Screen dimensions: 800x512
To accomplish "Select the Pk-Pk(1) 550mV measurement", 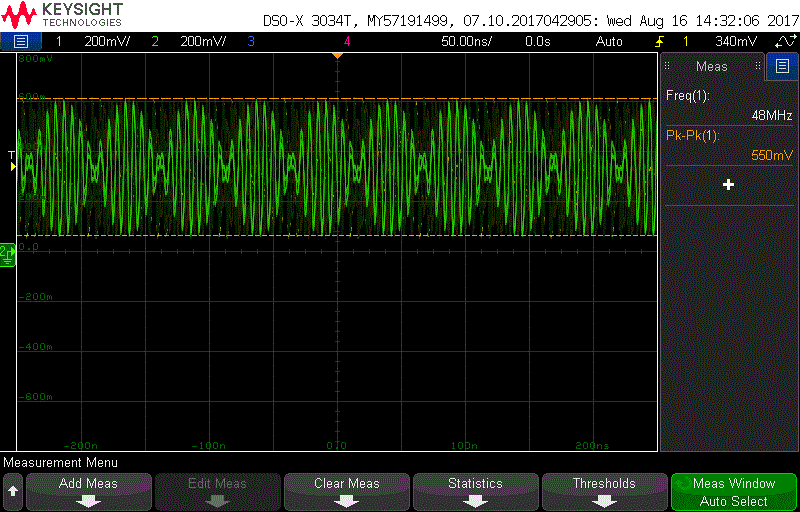I will pos(729,145).
